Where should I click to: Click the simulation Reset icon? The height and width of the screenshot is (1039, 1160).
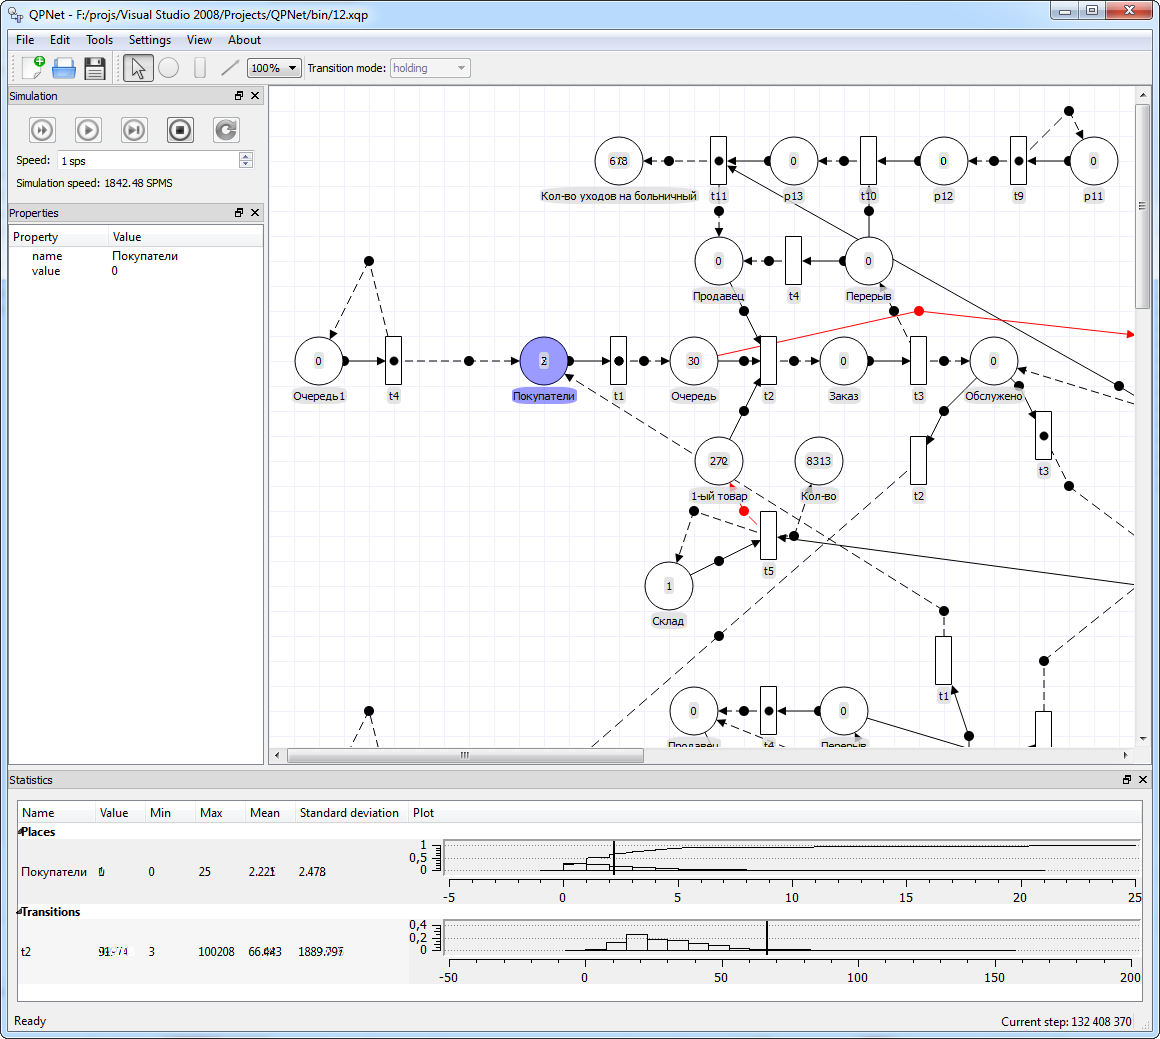(x=226, y=130)
